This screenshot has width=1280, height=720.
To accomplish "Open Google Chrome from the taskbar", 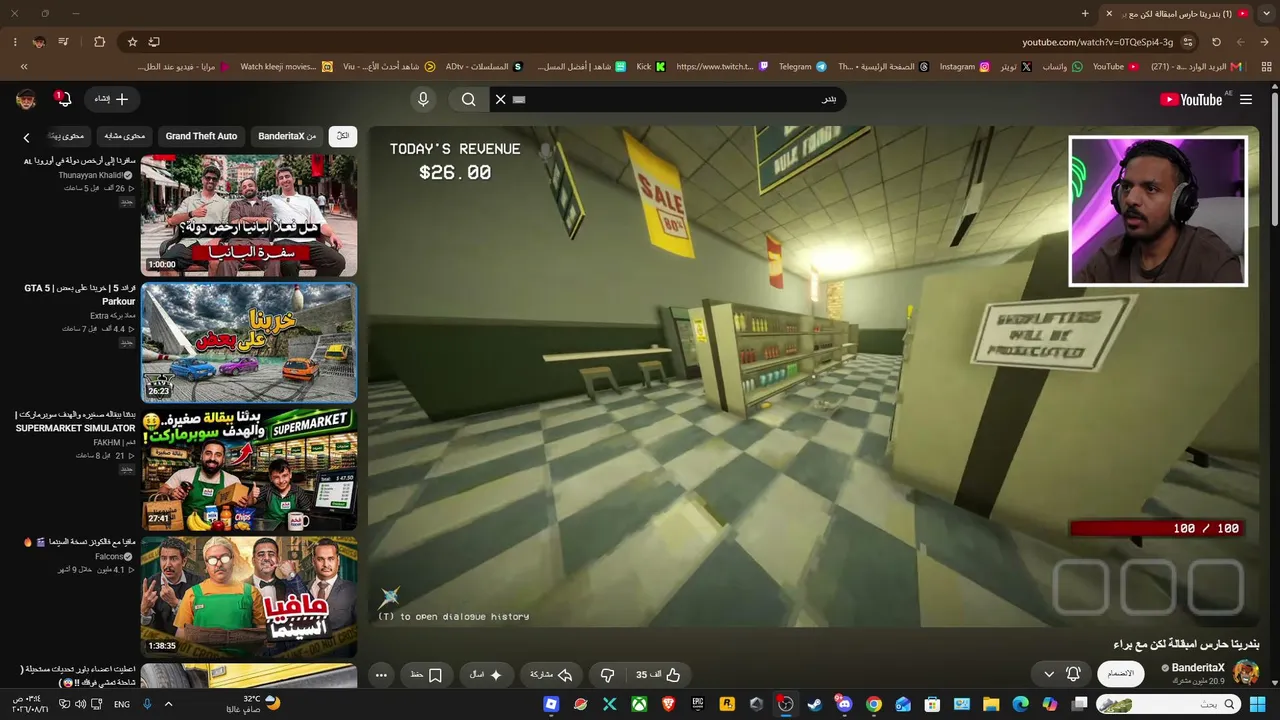I will click(x=873, y=704).
